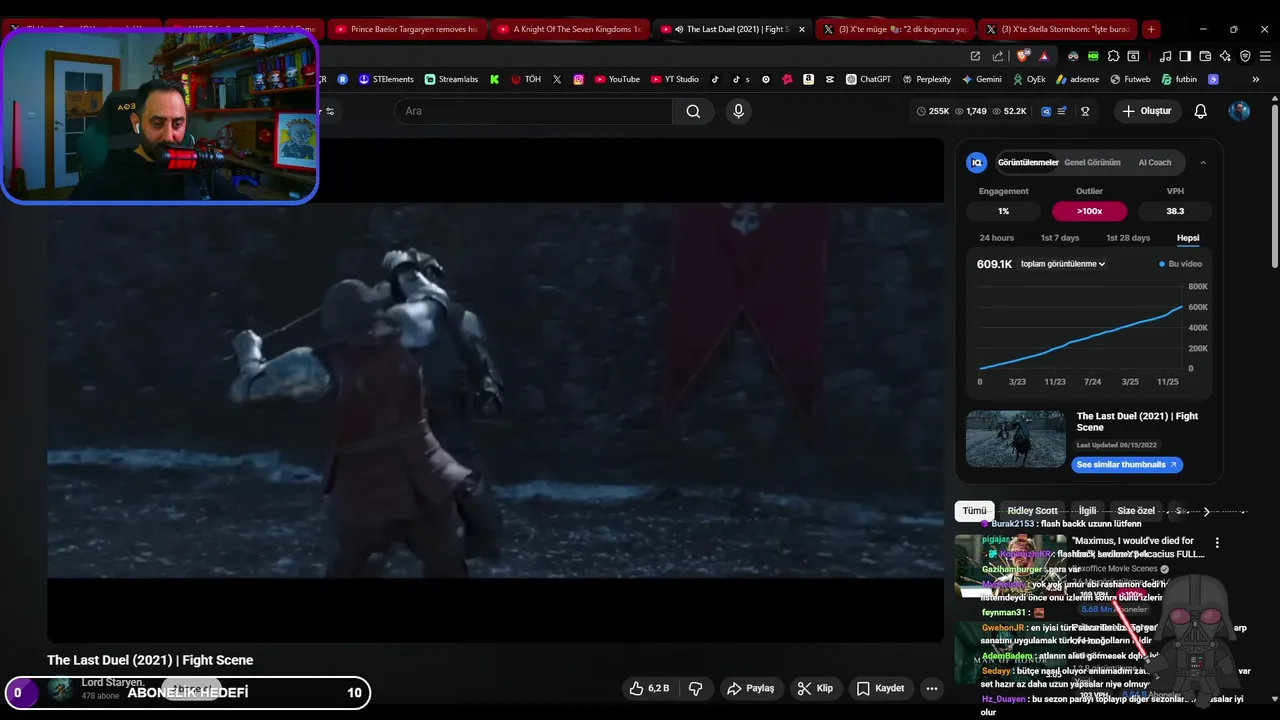Select the Ridley Scott filter chip
This screenshot has width=1280, height=720.
click(x=1032, y=511)
